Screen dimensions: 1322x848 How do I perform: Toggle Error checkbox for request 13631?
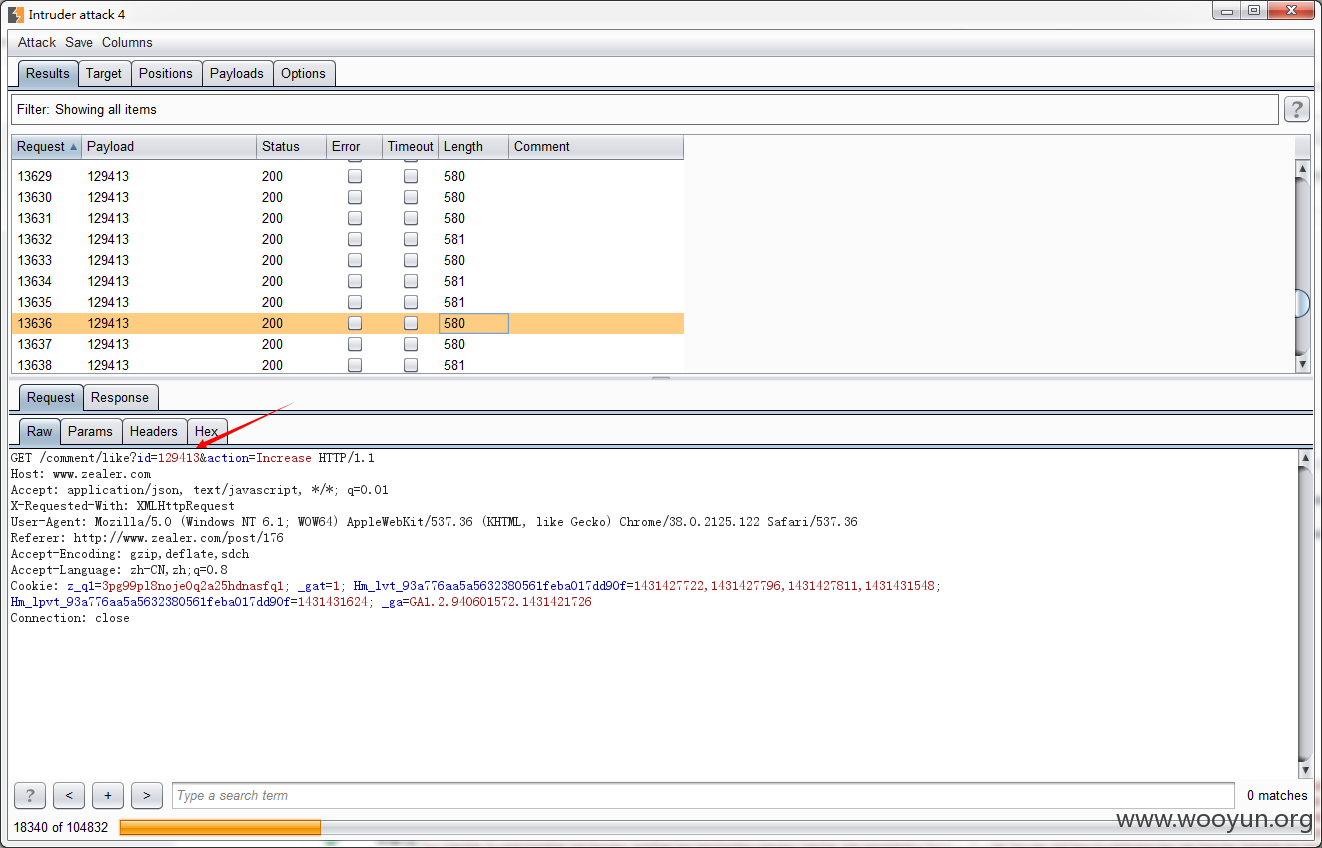(x=355, y=218)
